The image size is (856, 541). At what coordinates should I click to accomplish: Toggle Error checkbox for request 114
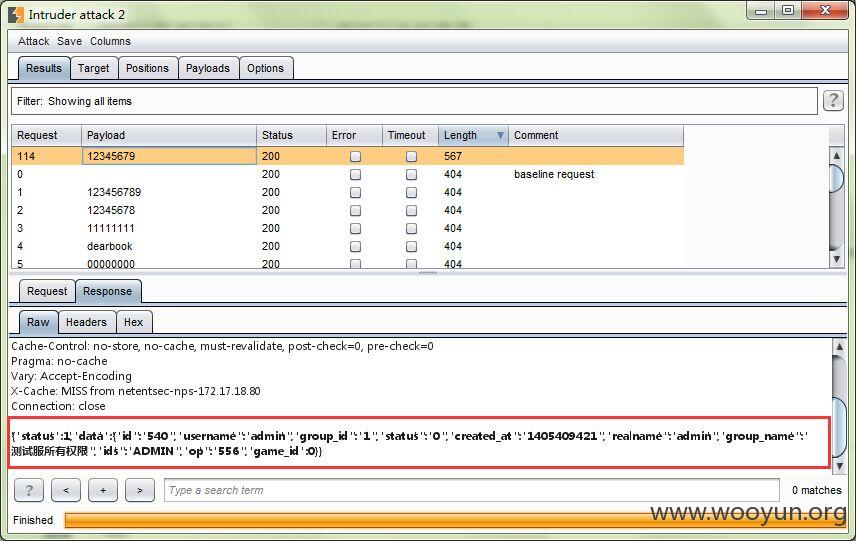coord(355,157)
